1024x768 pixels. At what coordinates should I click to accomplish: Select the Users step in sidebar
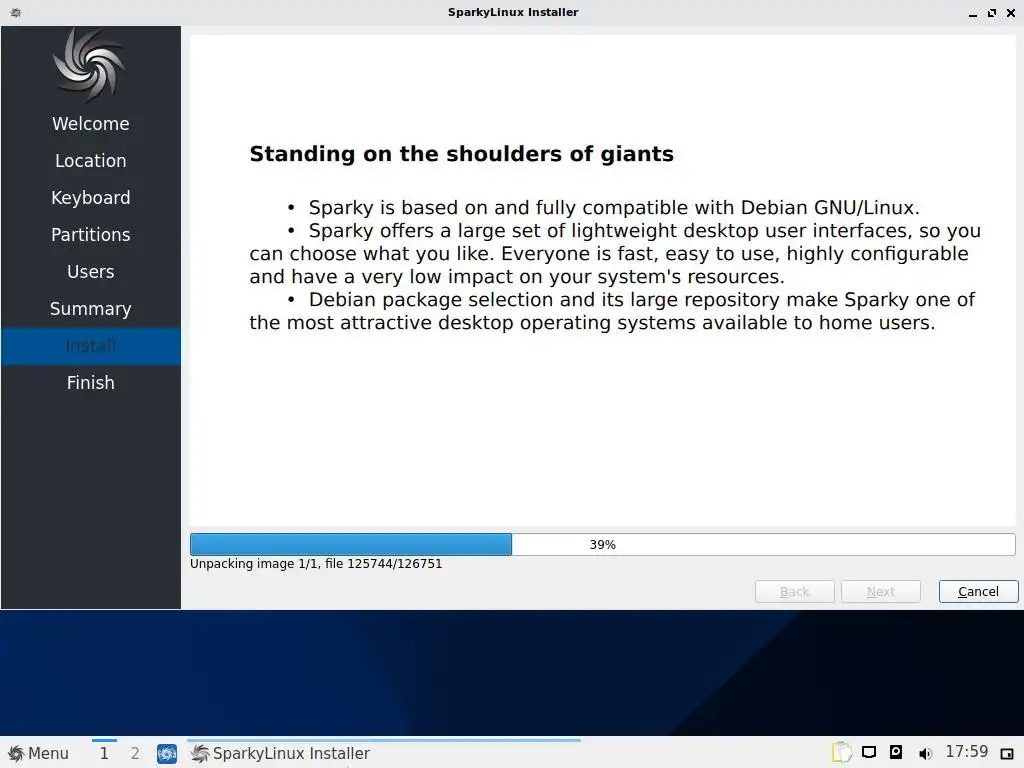click(91, 272)
